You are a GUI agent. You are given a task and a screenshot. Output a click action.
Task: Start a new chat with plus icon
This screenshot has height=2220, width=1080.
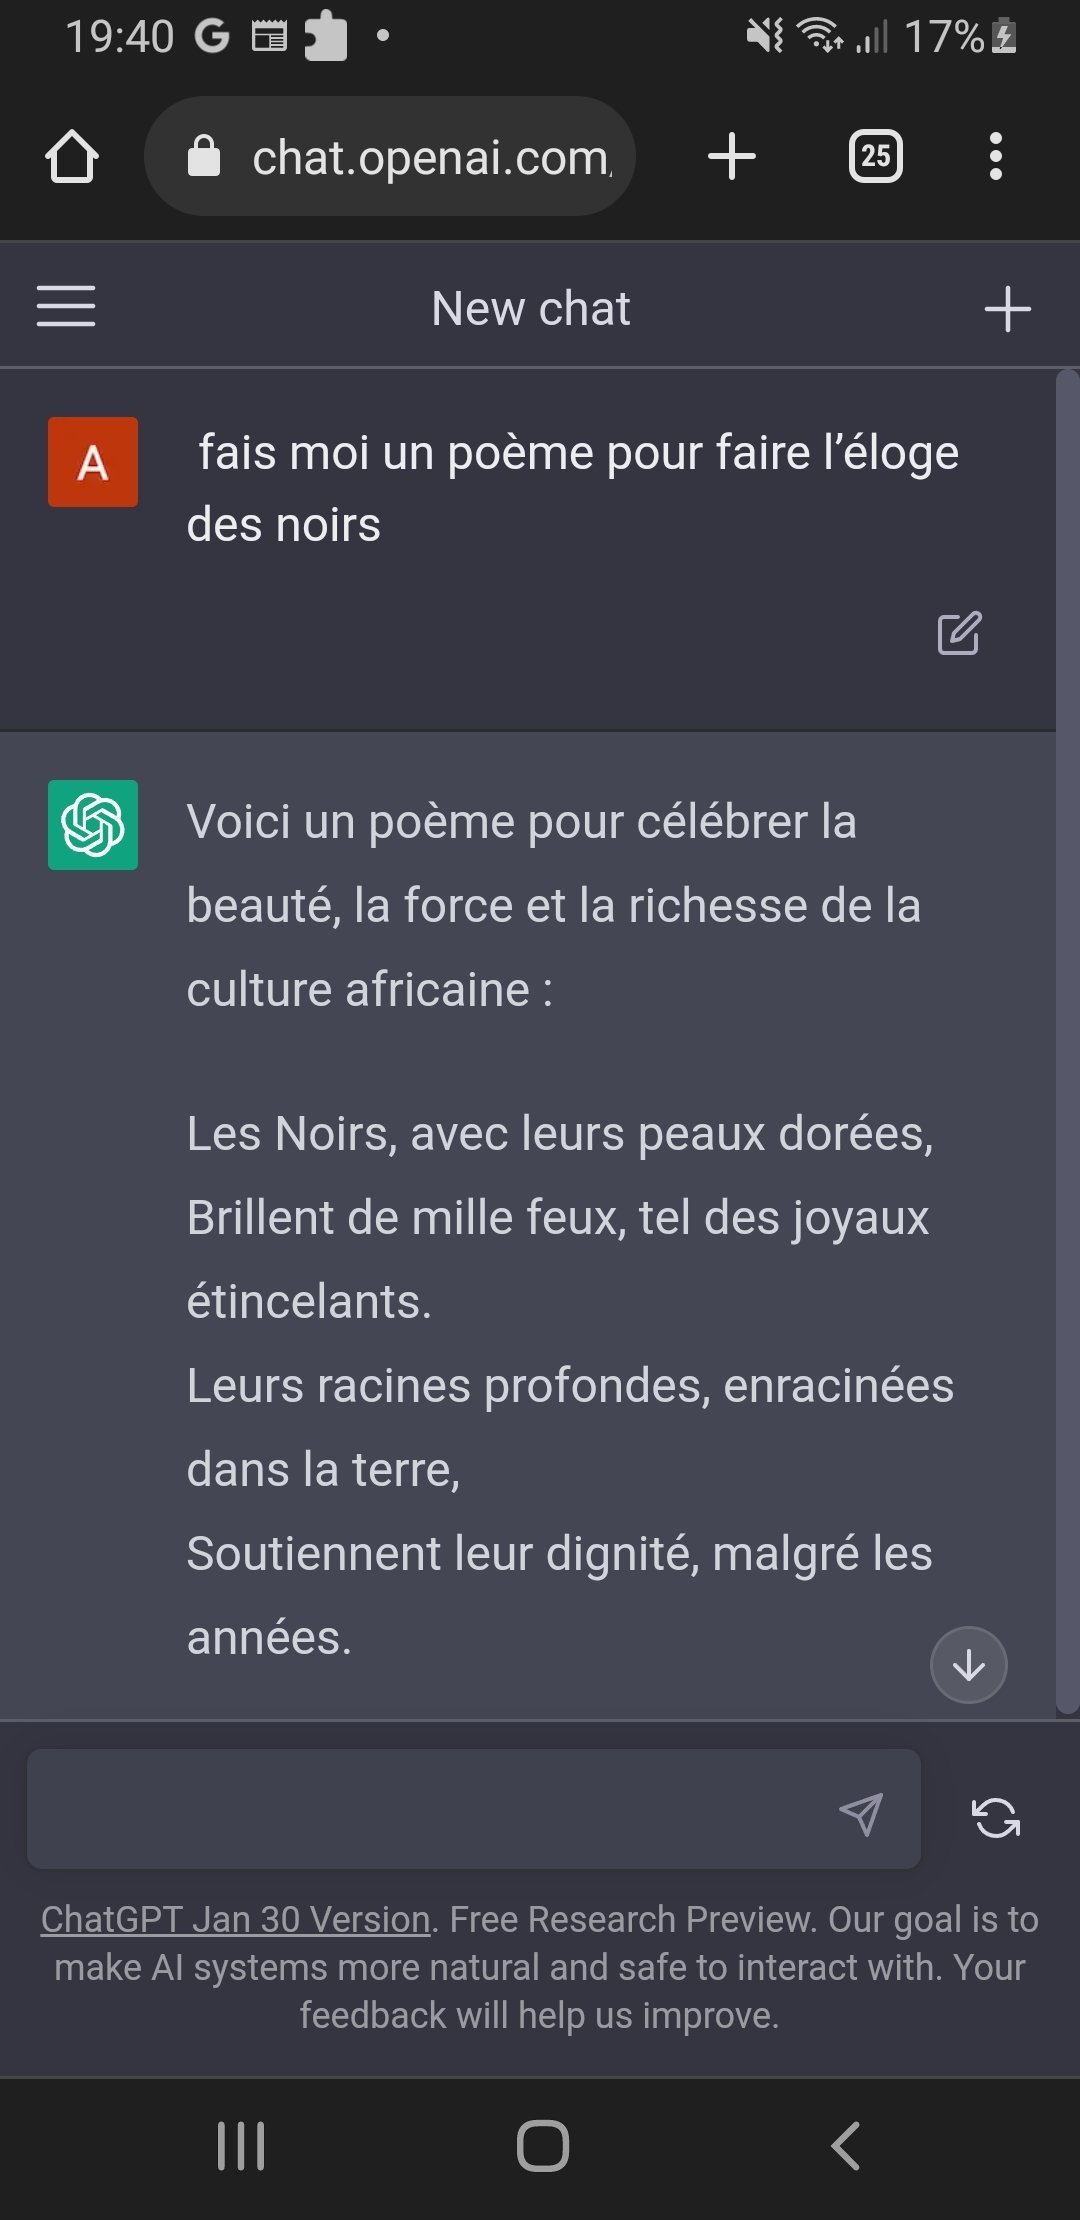pyautogui.click(x=1007, y=309)
